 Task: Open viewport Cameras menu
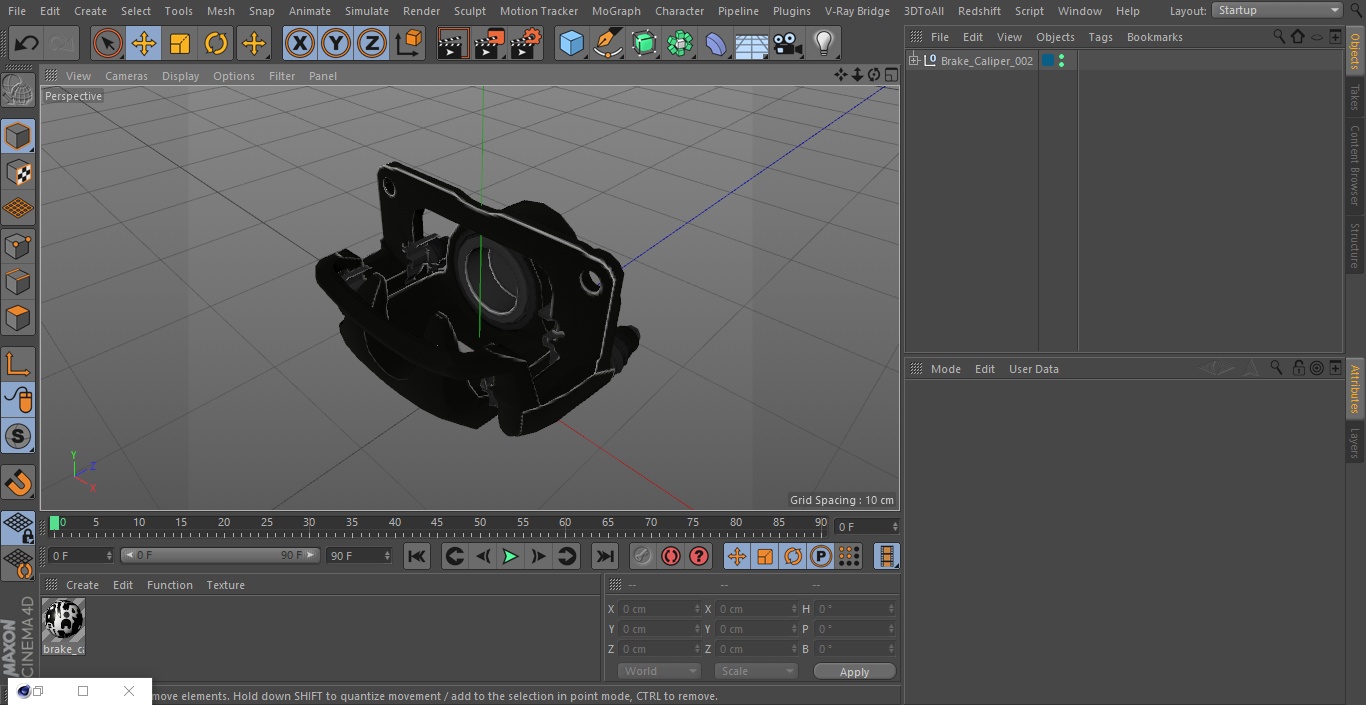click(126, 76)
